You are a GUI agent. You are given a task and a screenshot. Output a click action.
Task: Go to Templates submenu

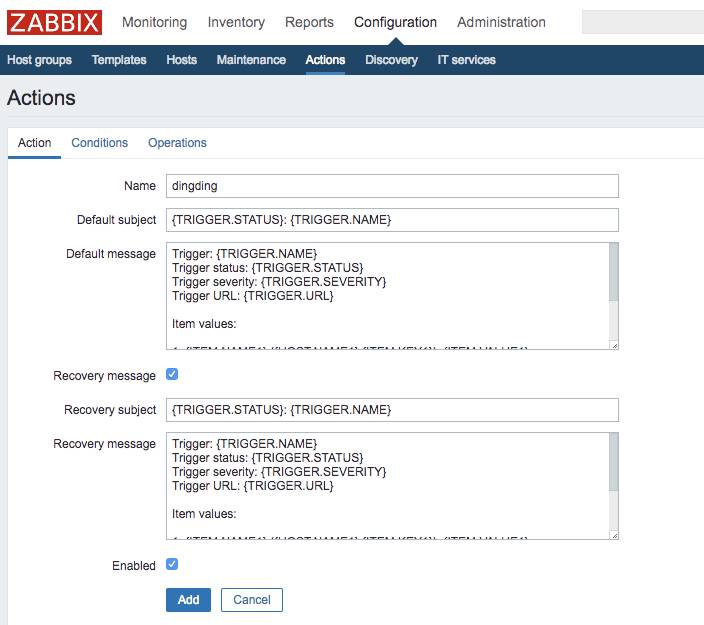click(119, 60)
